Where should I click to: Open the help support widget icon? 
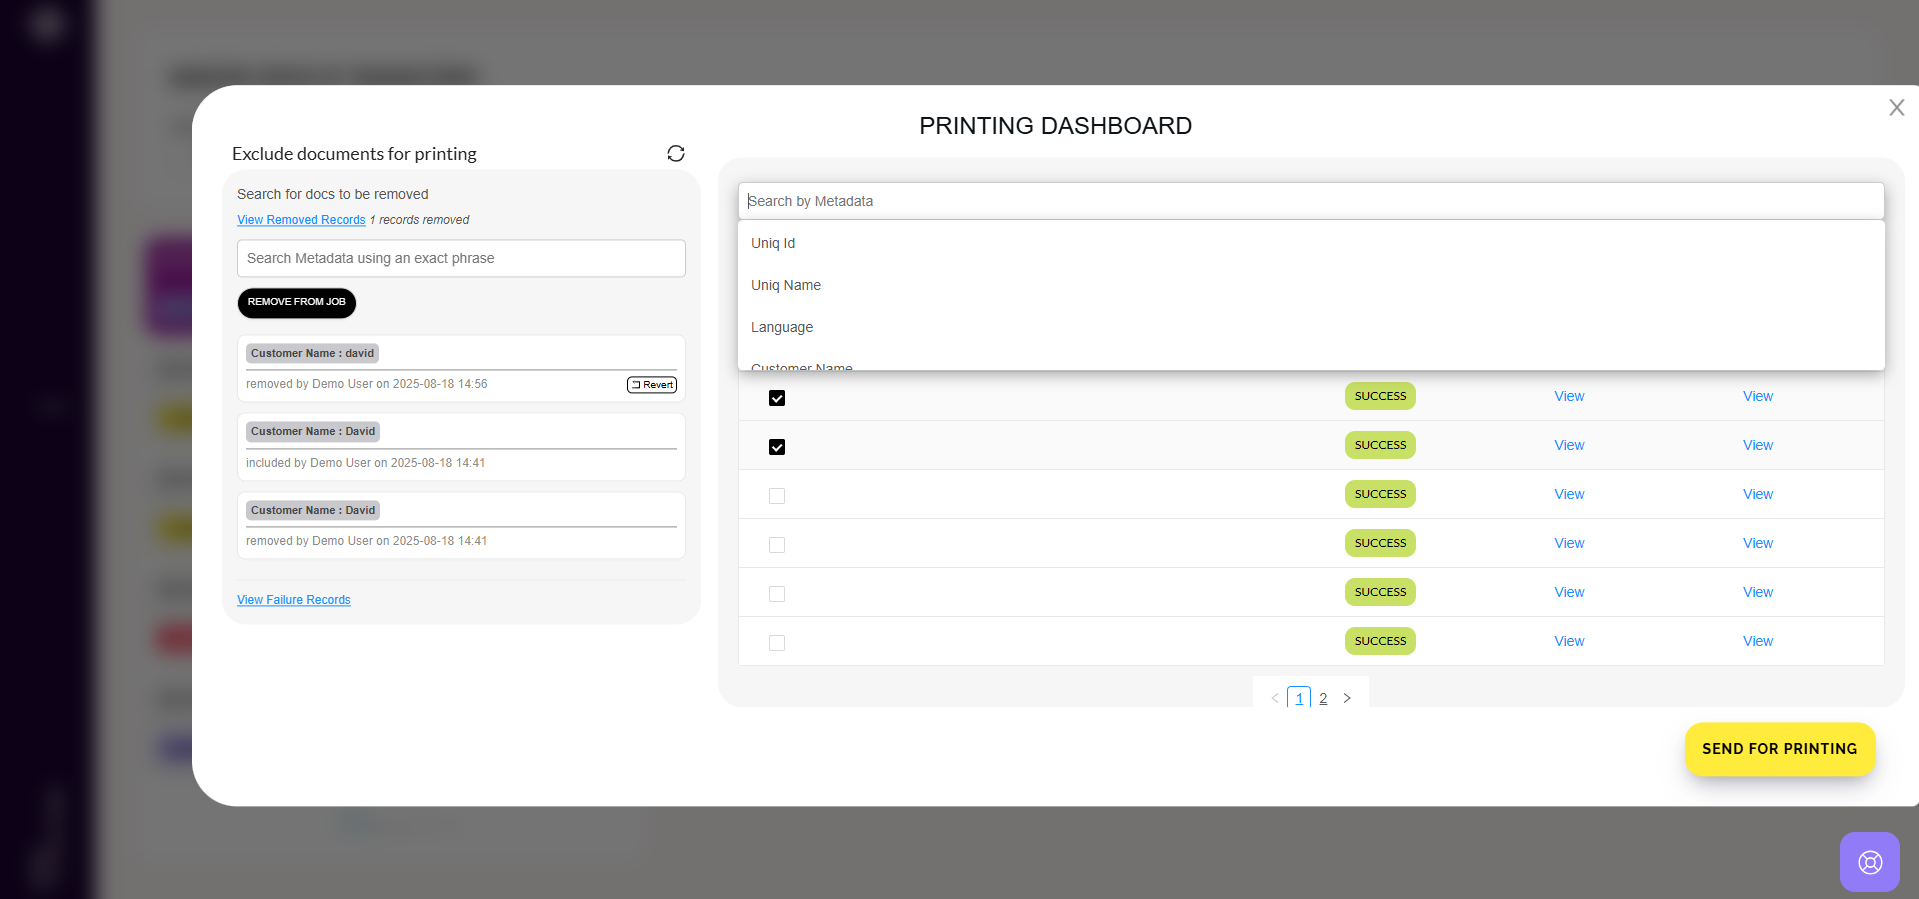click(x=1869, y=862)
